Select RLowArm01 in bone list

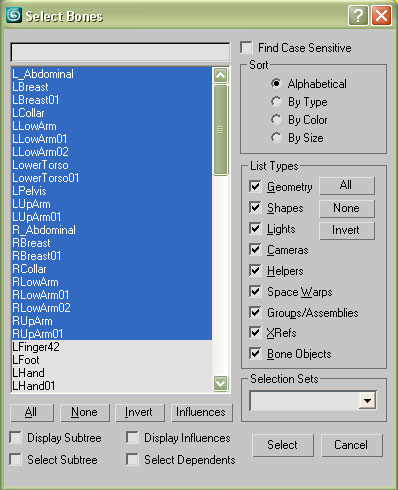click(x=112, y=295)
